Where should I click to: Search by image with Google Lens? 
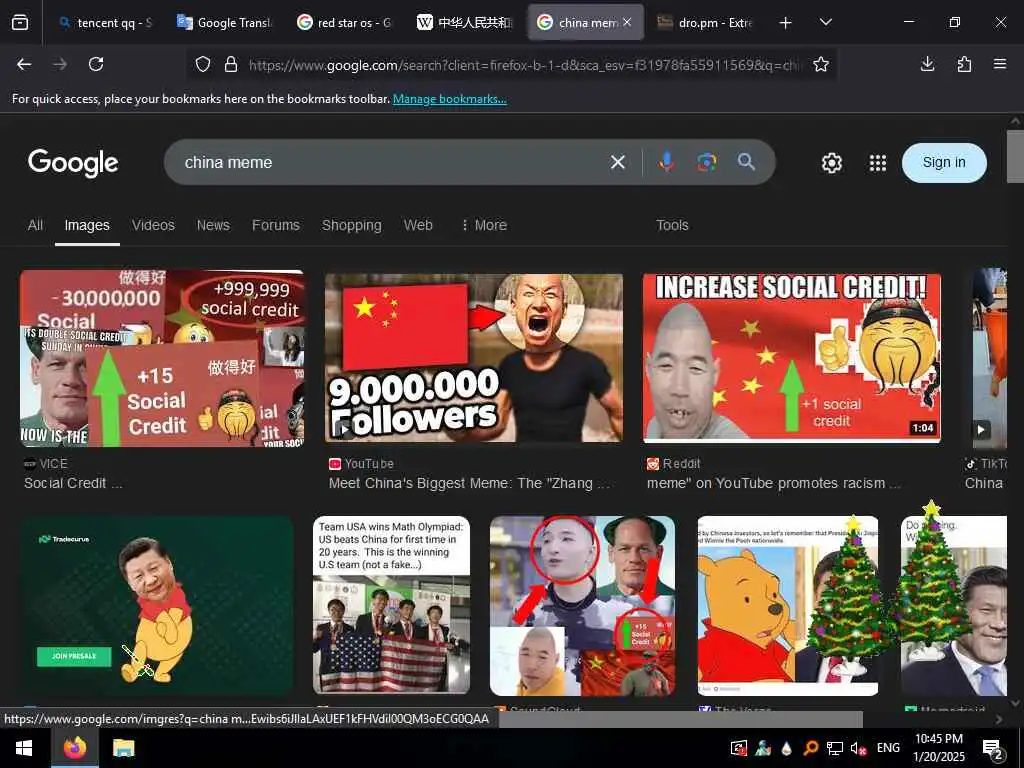(x=707, y=162)
